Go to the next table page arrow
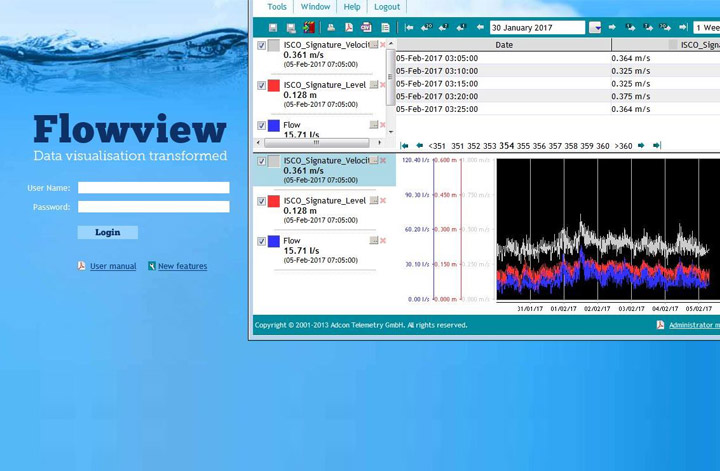Image resolution: width=720 pixels, height=471 pixels. (x=641, y=146)
